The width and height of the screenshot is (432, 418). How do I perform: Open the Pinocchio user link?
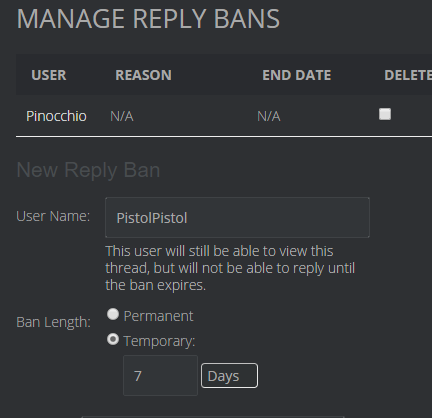click(x=56, y=116)
